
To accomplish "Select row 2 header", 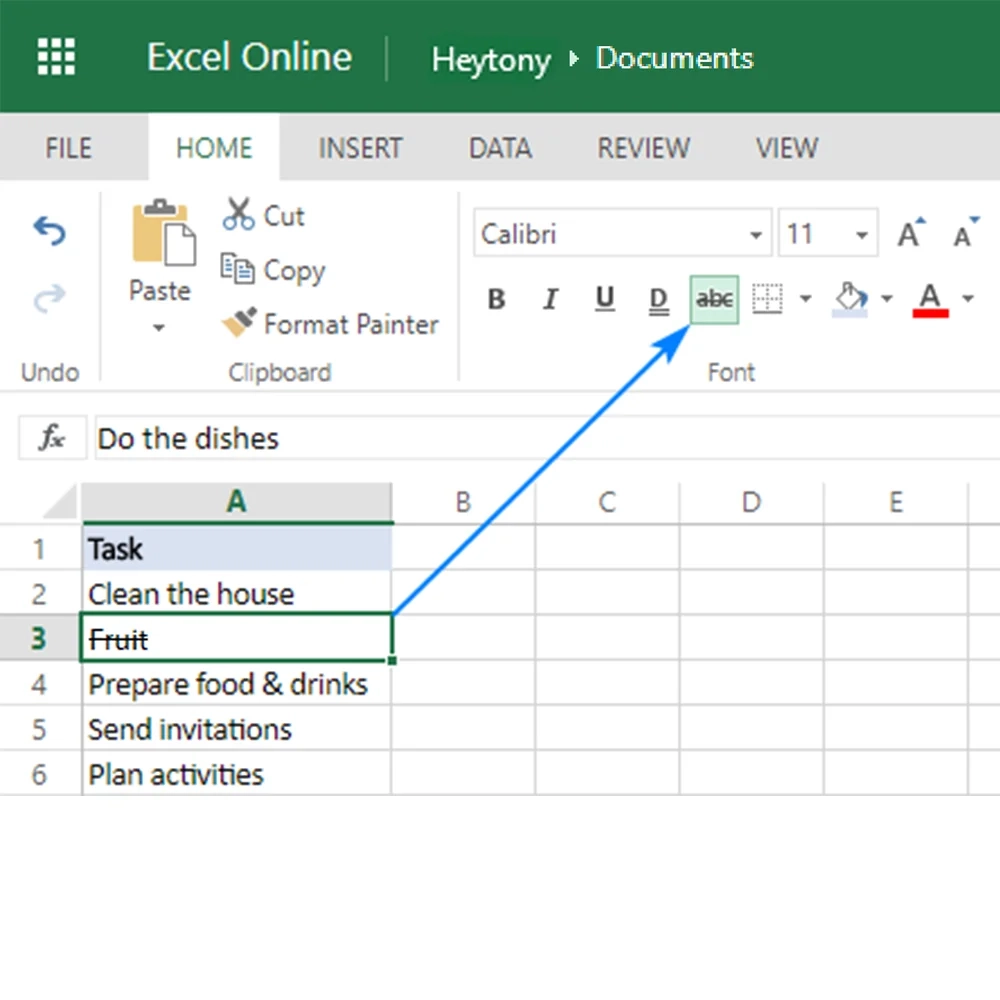I will [x=40, y=594].
